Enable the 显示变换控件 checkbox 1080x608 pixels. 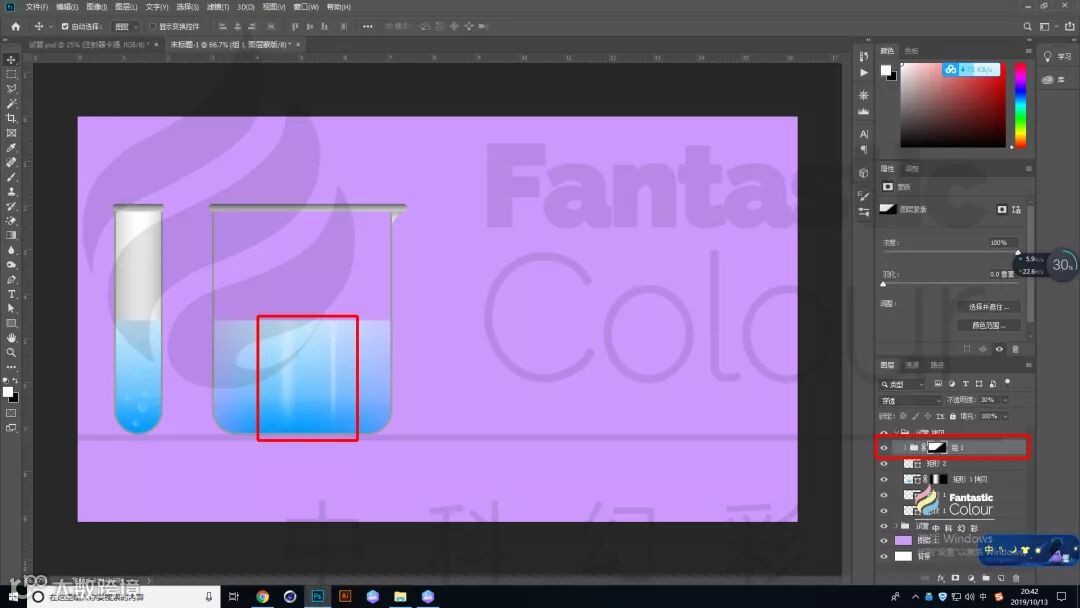(153, 26)
